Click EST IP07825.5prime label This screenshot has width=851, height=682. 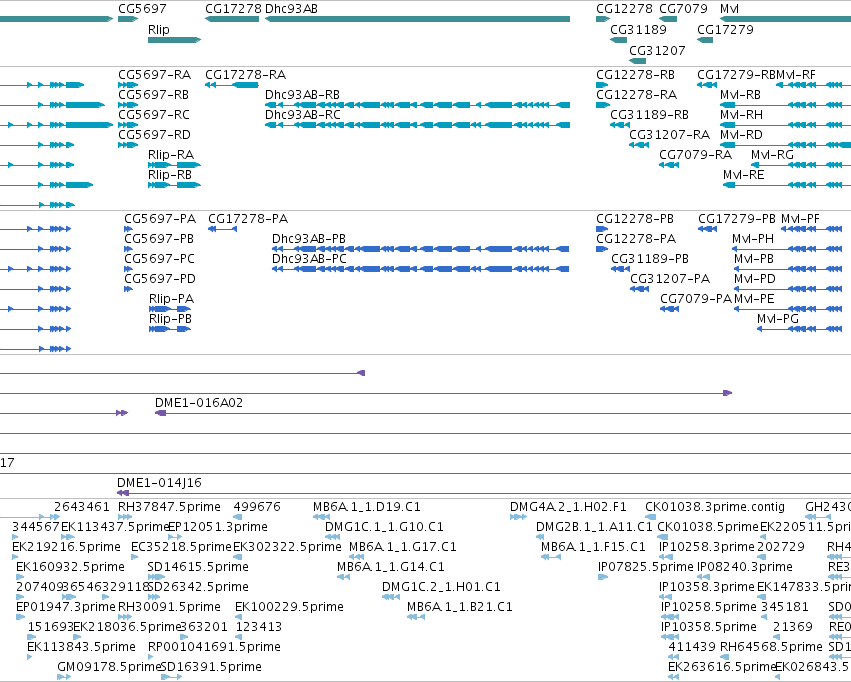[646, 567]
